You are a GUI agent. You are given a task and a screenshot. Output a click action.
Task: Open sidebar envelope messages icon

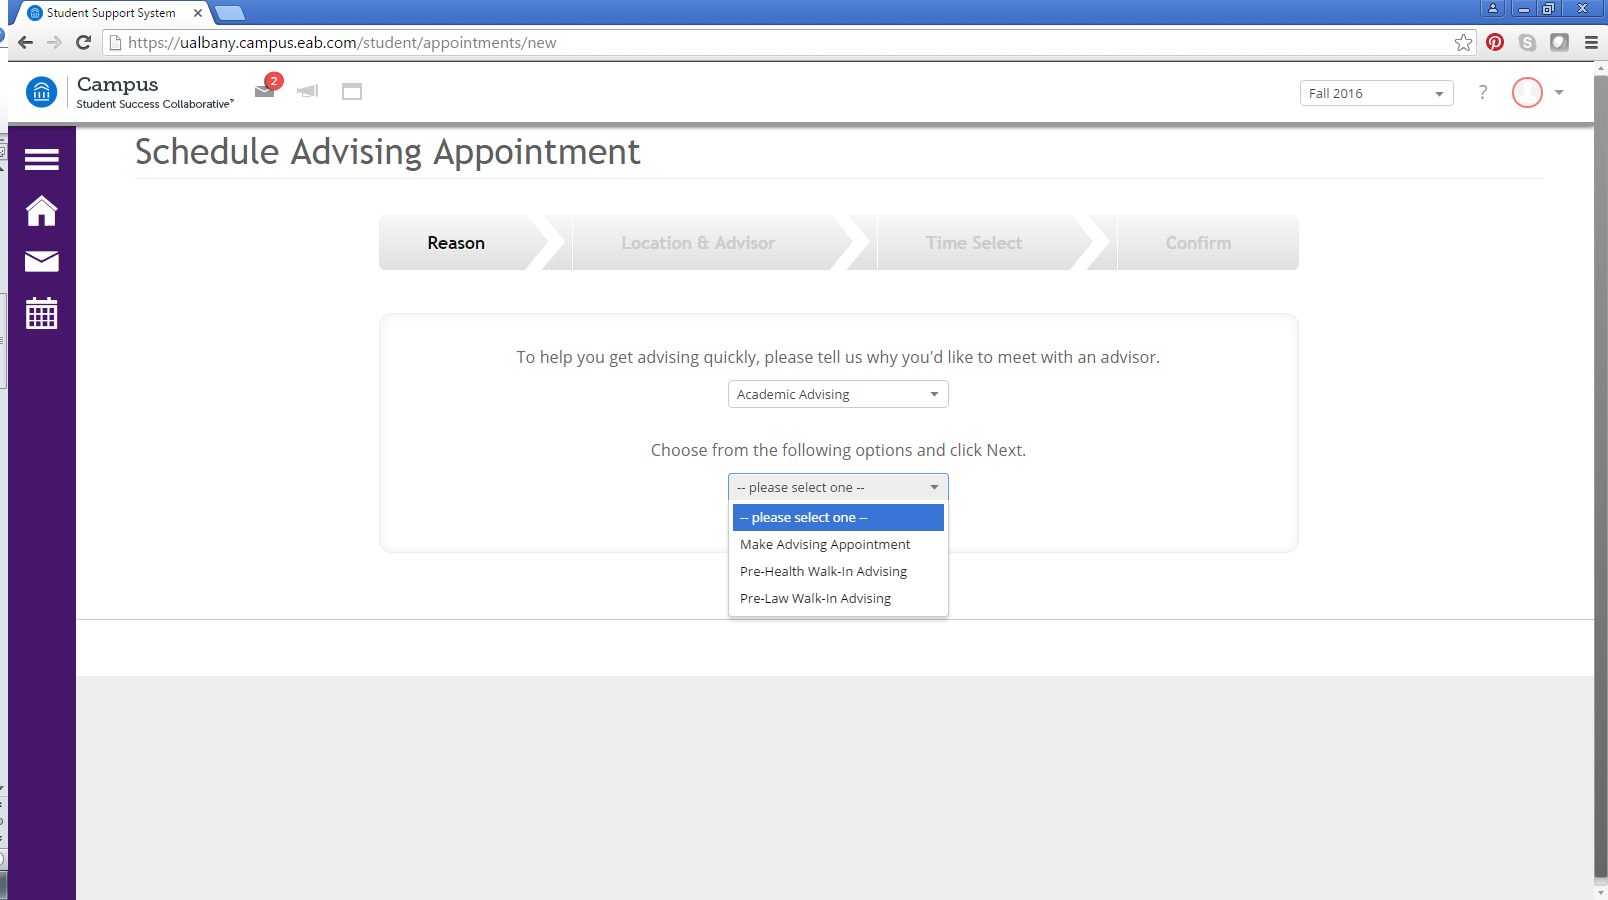click(x=41, y=262)
